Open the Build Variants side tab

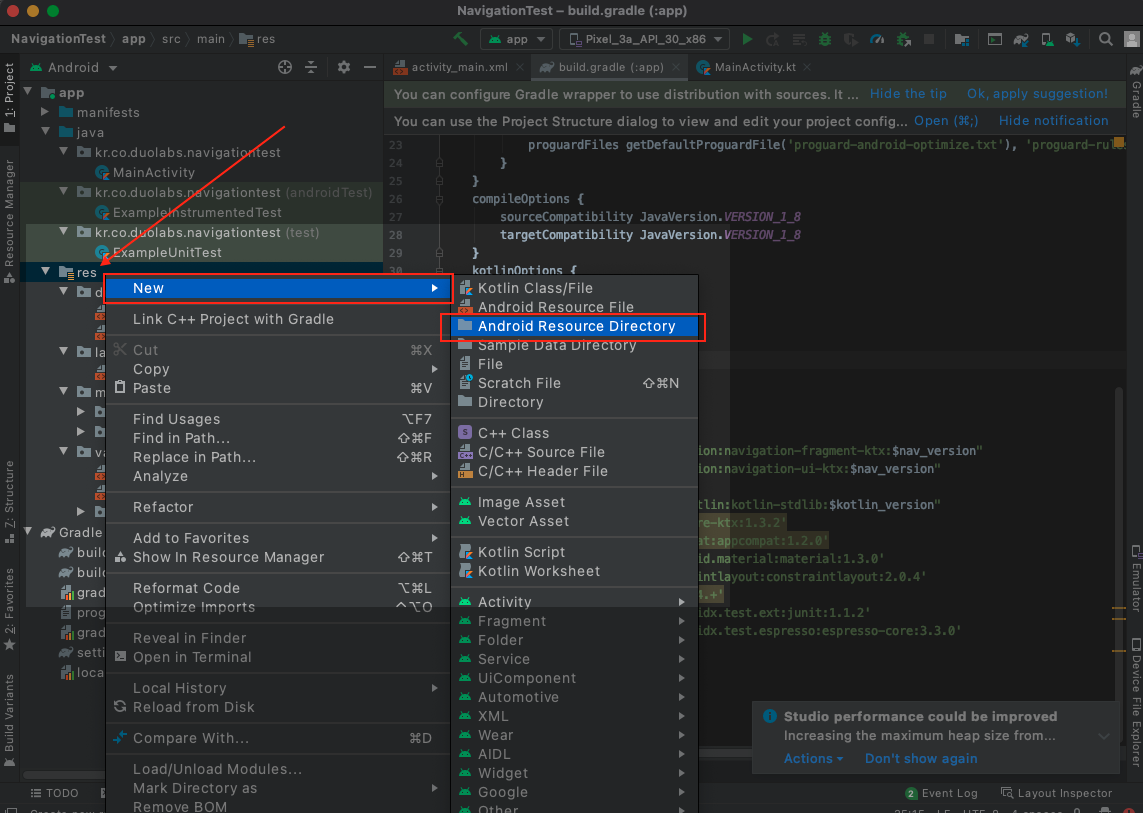coord(9,720)
